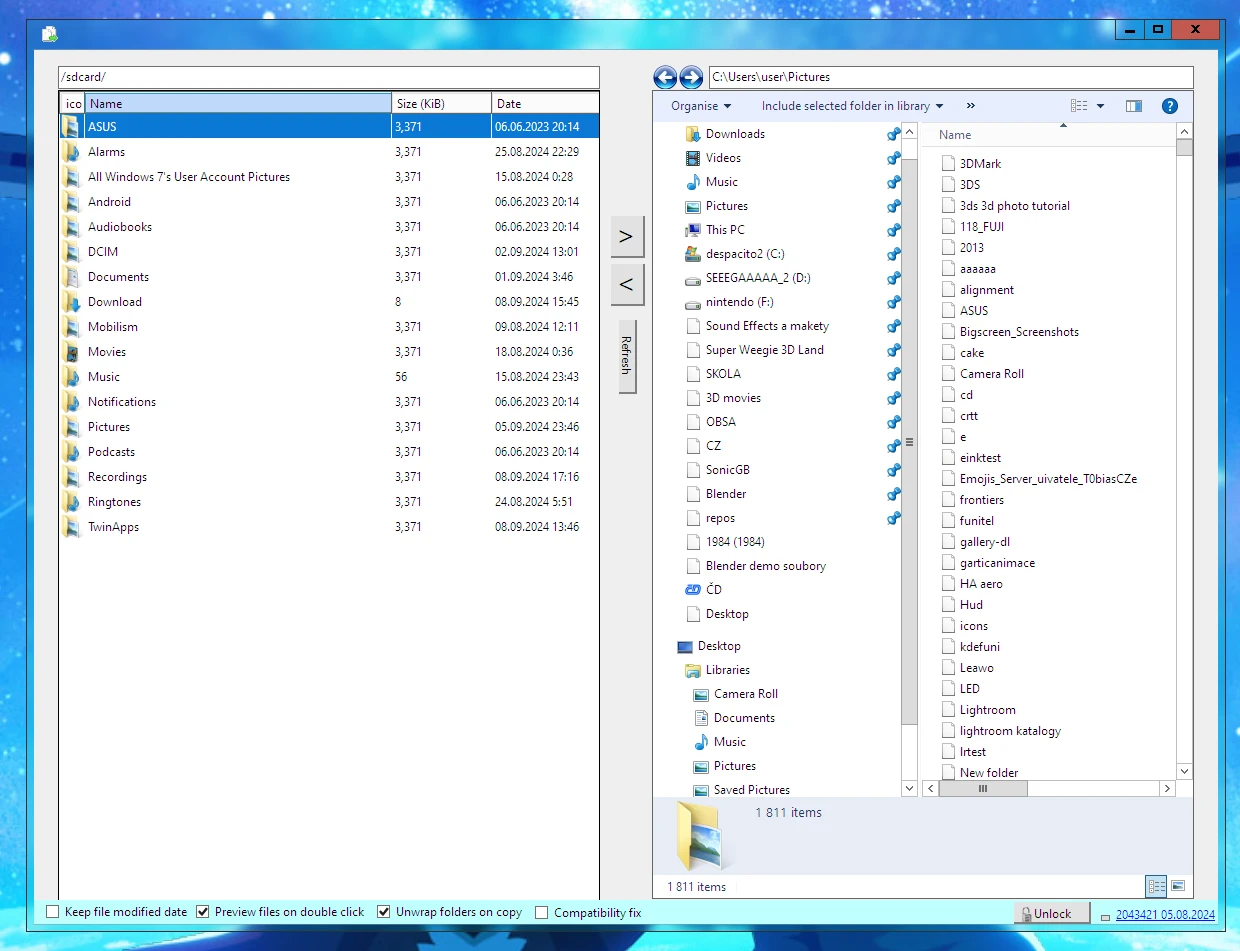Click the Videos icon in navigation tree
Screen dimensions: 1240x951
(693, 158)
